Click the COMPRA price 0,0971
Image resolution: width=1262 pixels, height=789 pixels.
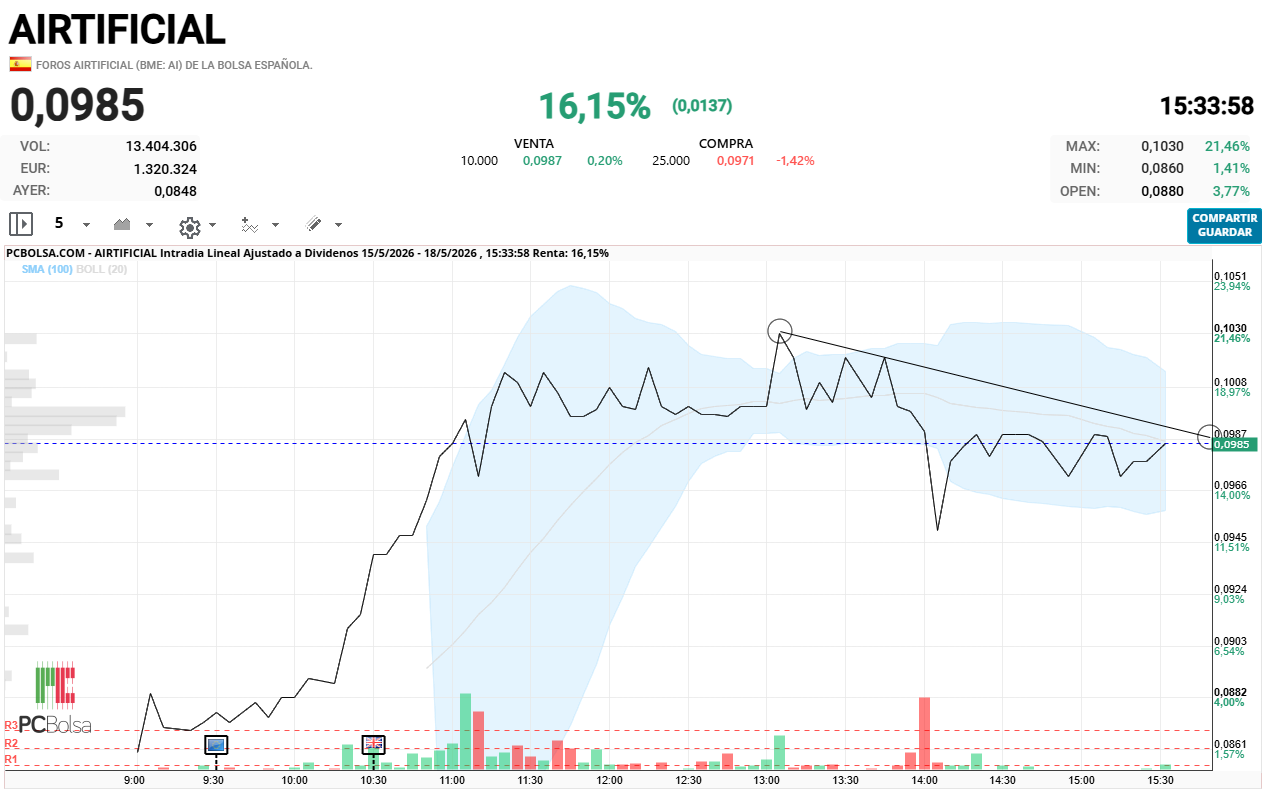coord(736,160)
